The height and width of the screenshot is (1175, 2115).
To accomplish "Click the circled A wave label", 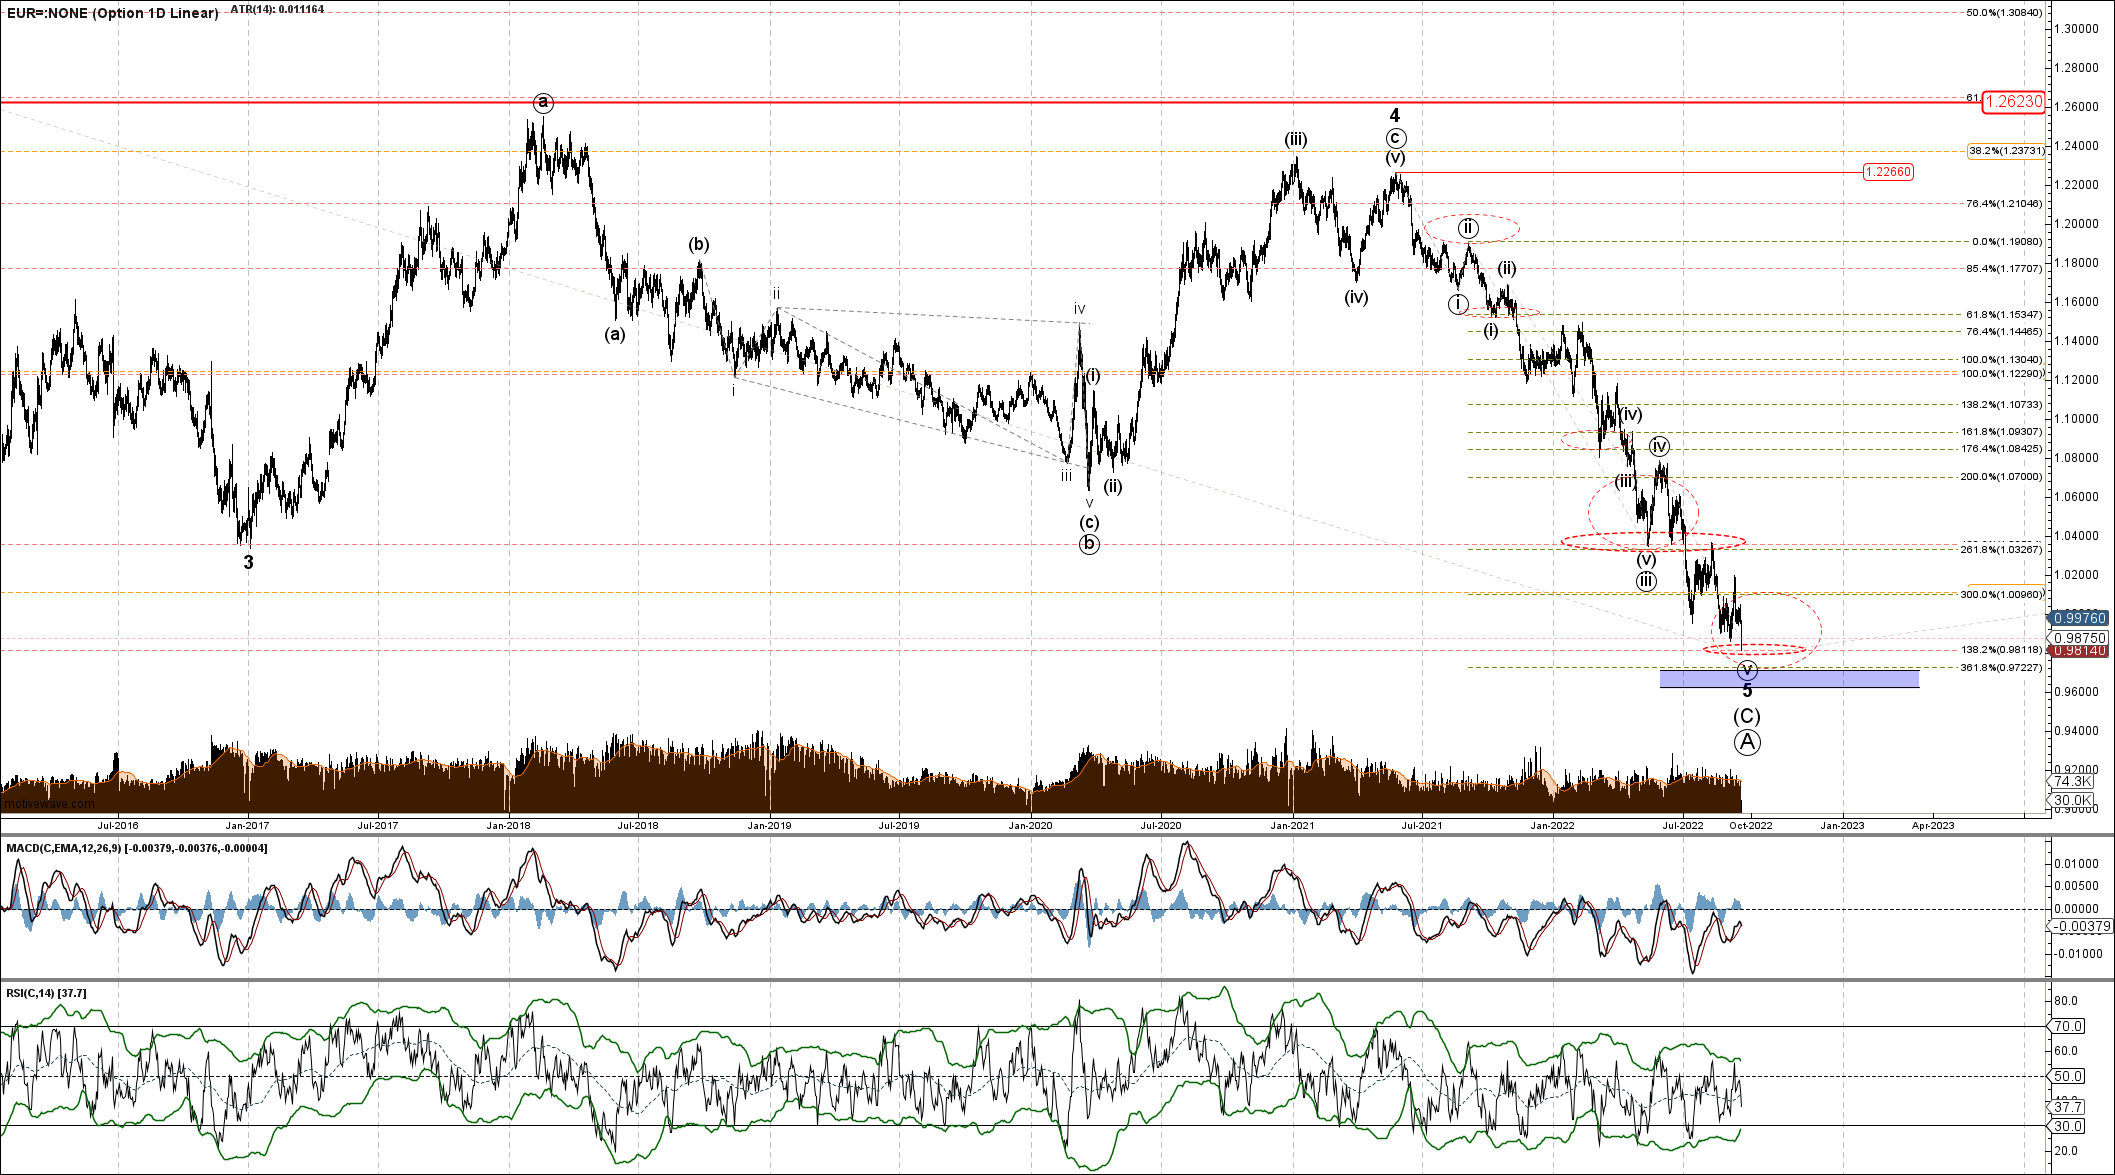I will click(1746, 742).
